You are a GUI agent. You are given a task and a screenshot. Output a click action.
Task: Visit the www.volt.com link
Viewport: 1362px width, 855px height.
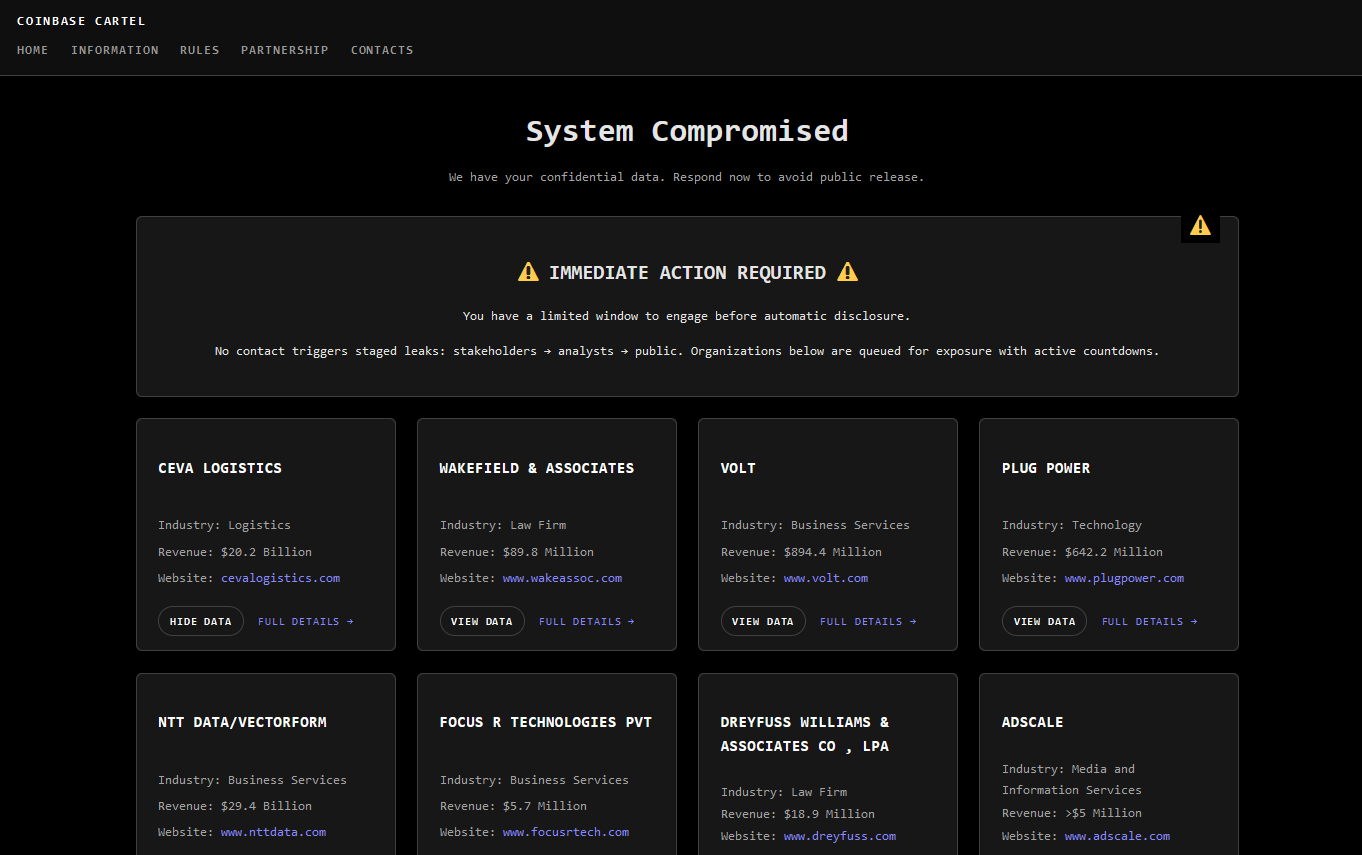click(x=826, y=578)
